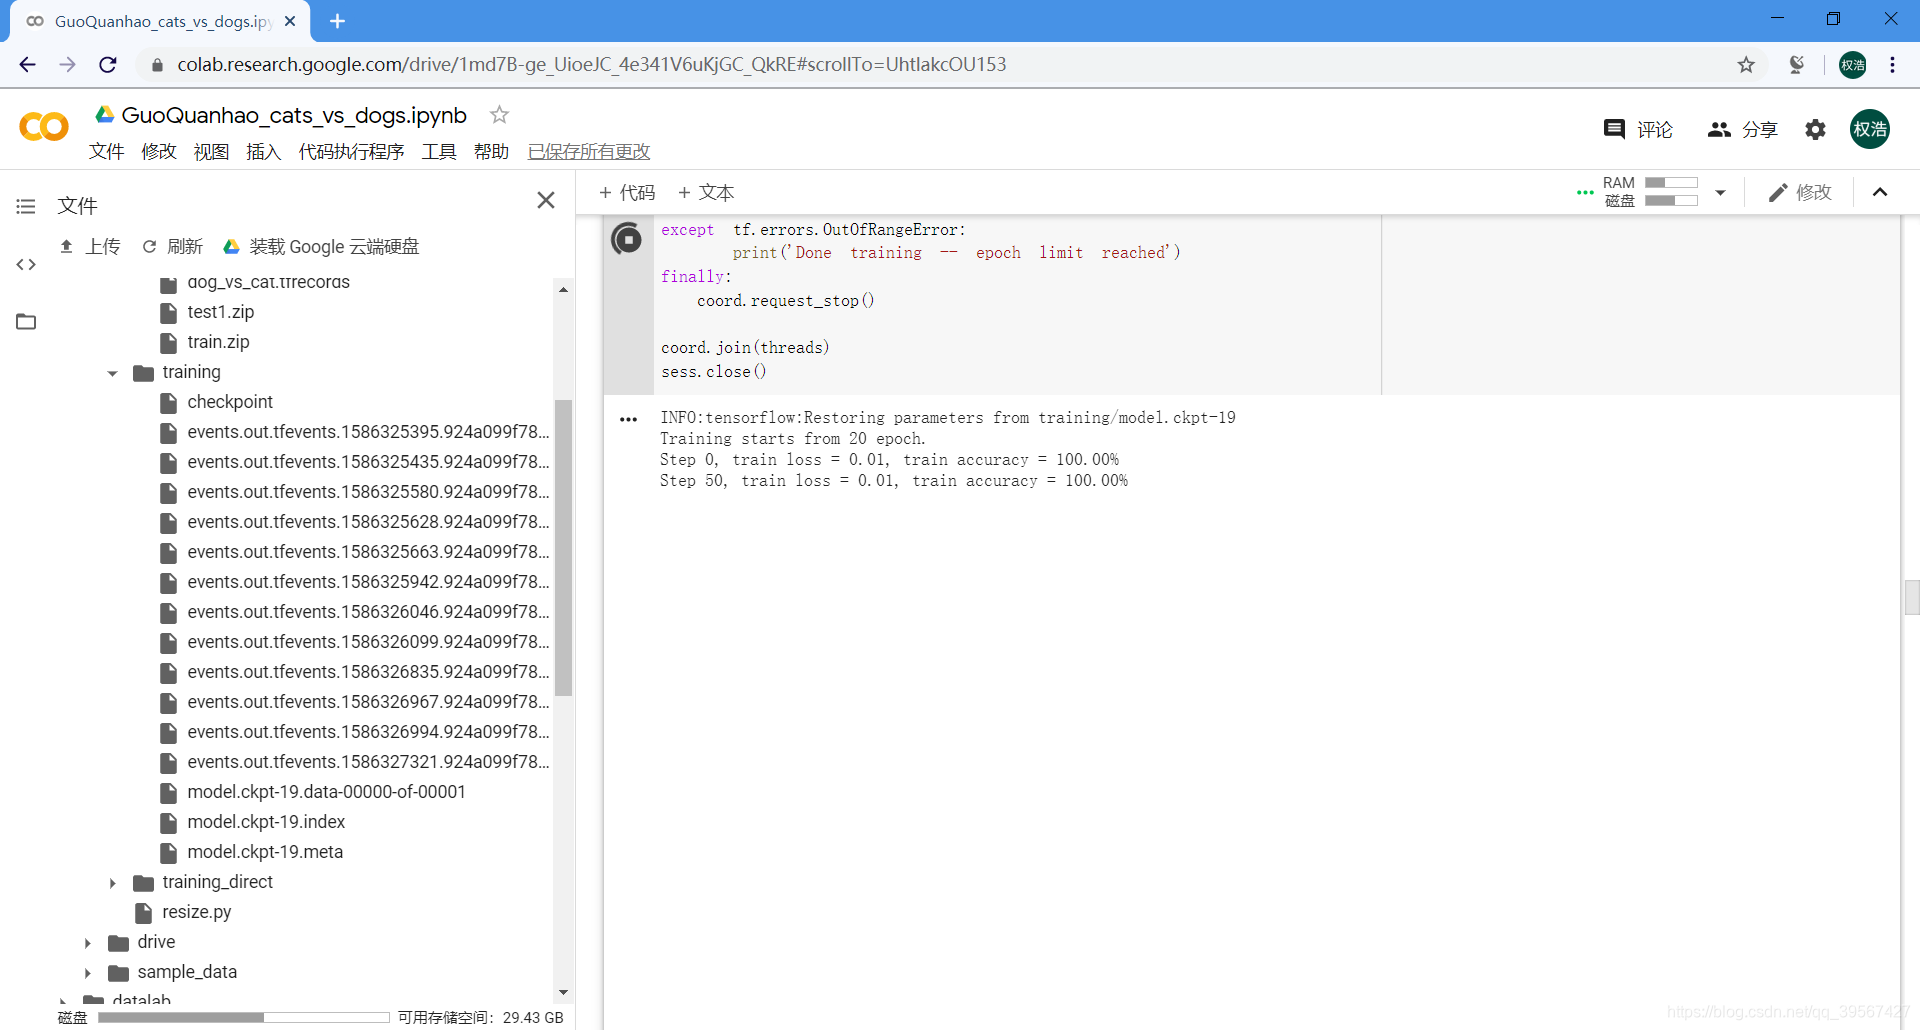Go back in browser history
Viewport: 1920px width, 1030px height.
pyautogui.click(x=27, y=65)
